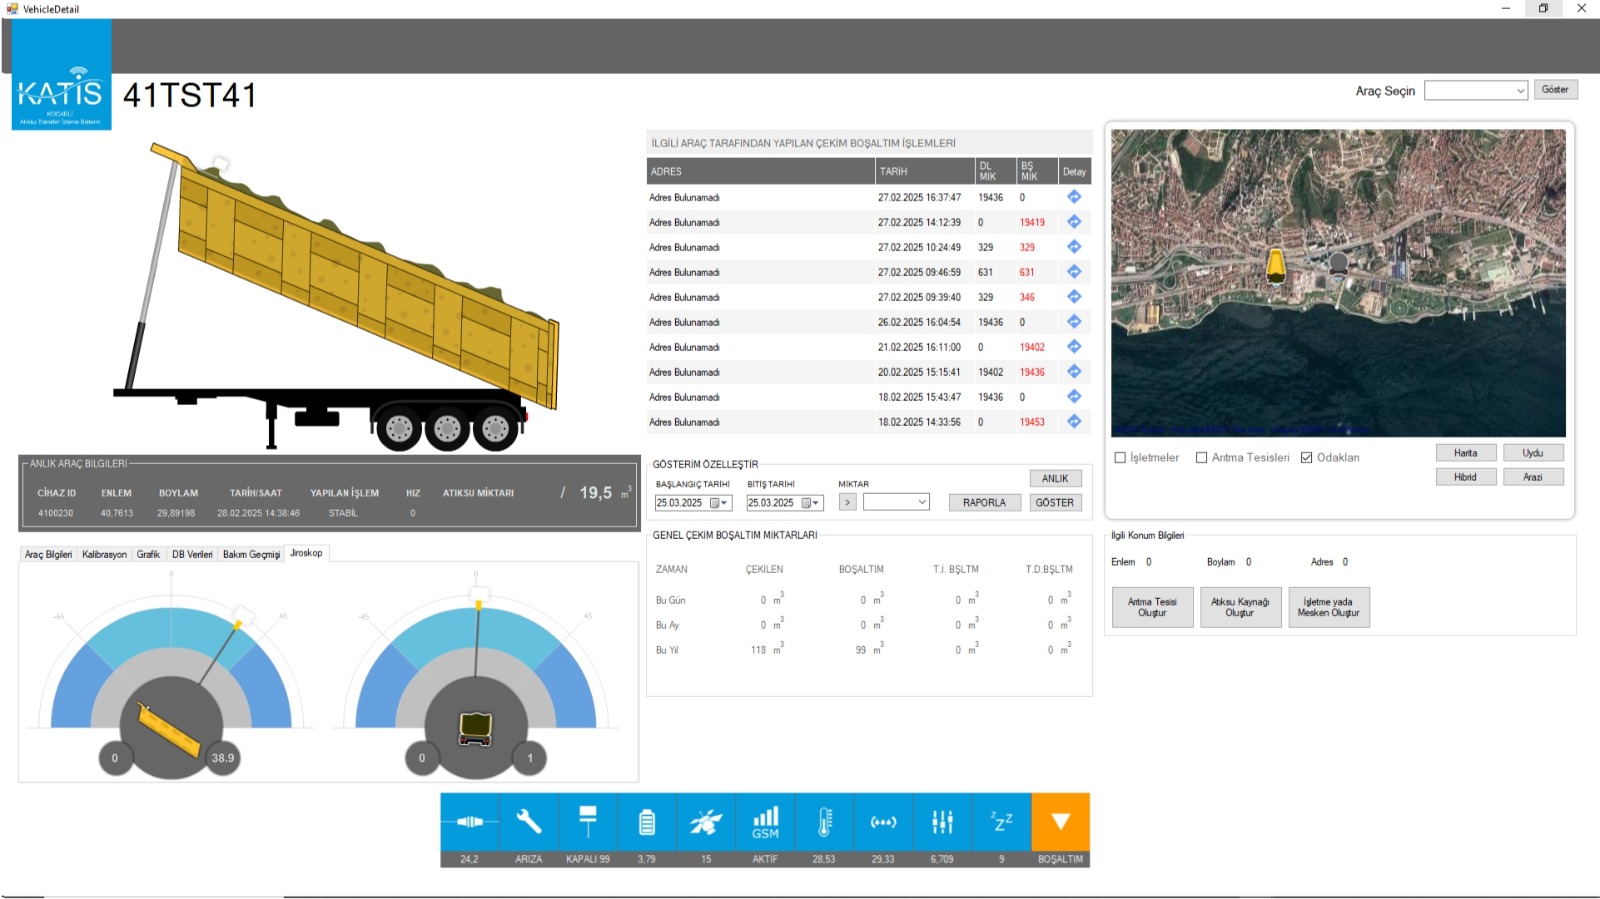This screenshot has width=1600, height=899.
Task: Switch map to Uydu view
Action: pos(1533,453)
